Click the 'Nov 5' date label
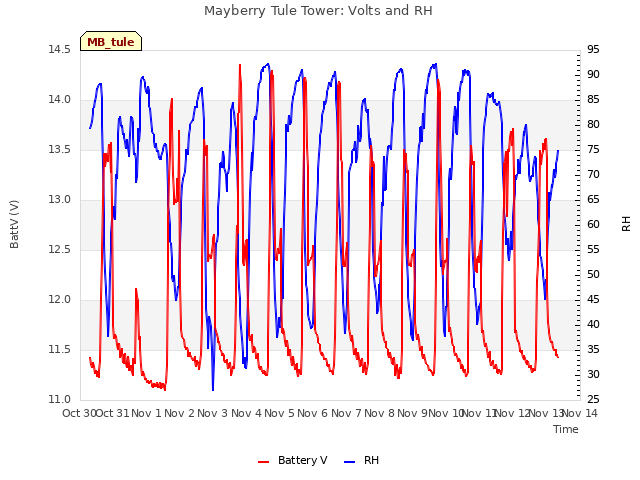640x480 pixels. [x=279, y=413]
